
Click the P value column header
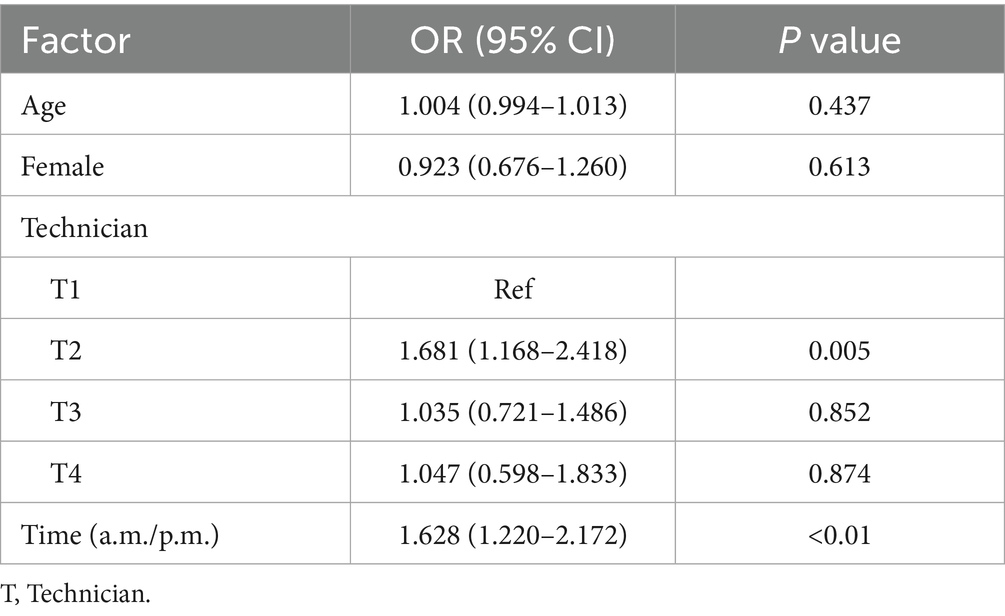coord(839,39)
